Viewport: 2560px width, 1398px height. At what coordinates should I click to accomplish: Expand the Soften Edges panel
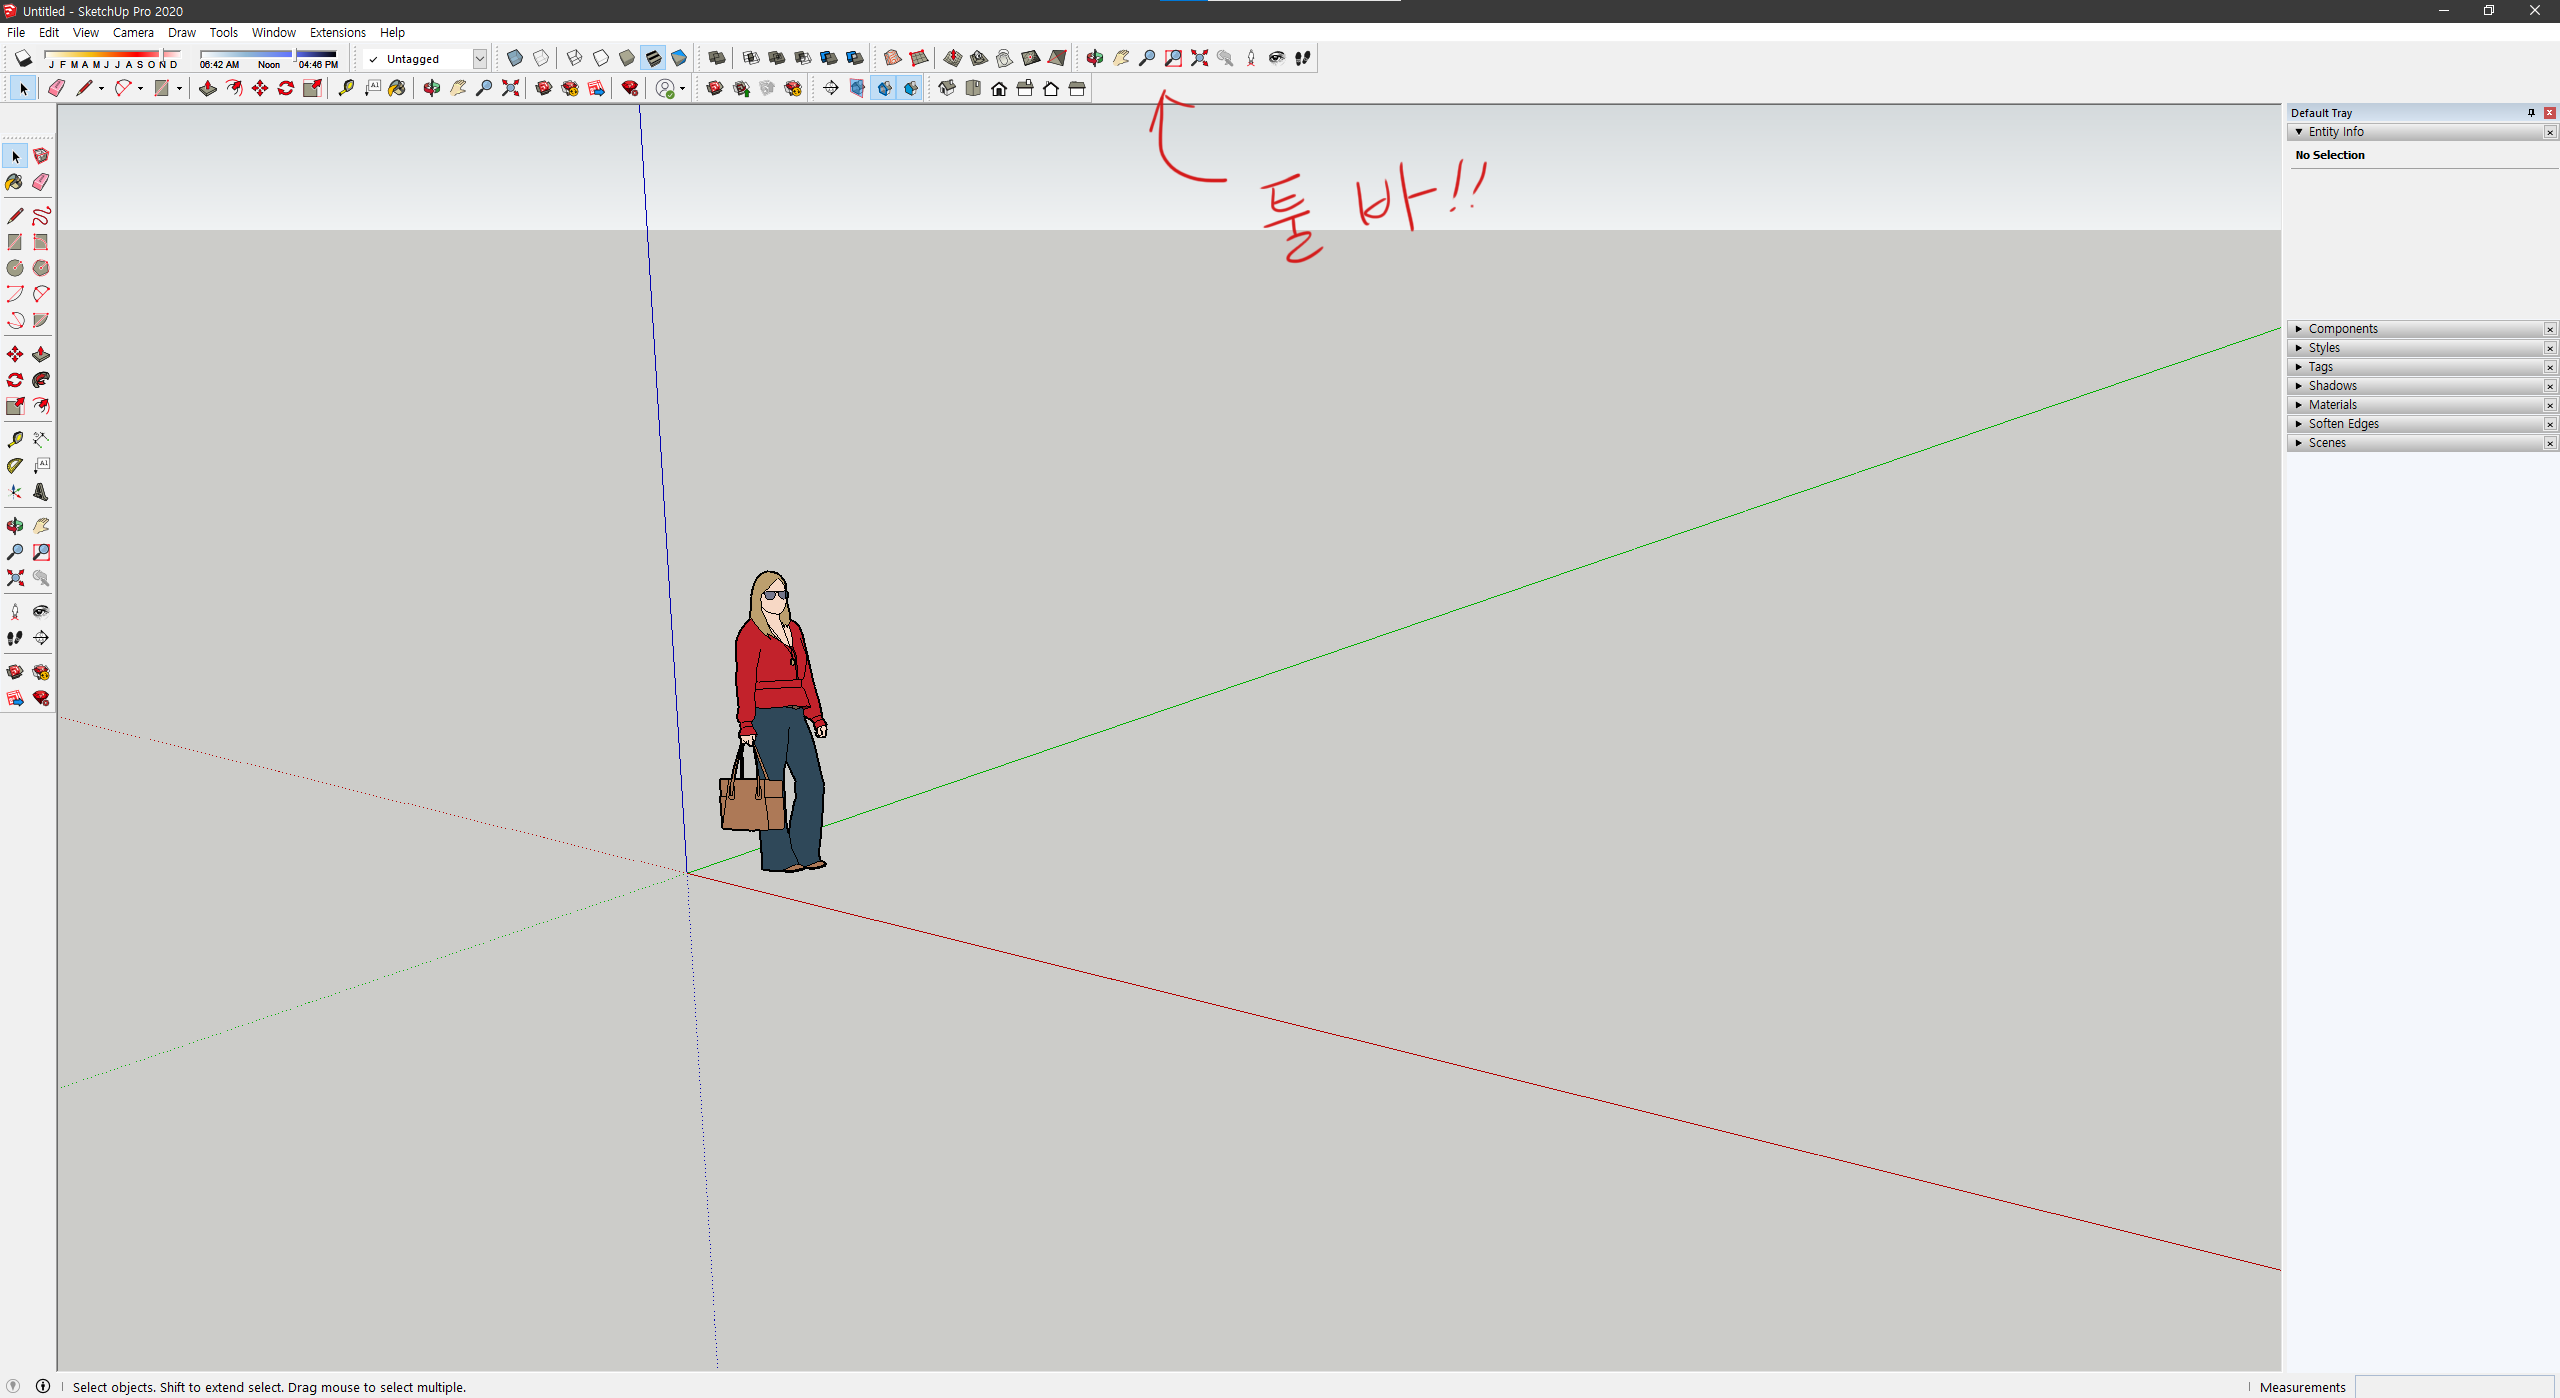(x=2343, y=424)
